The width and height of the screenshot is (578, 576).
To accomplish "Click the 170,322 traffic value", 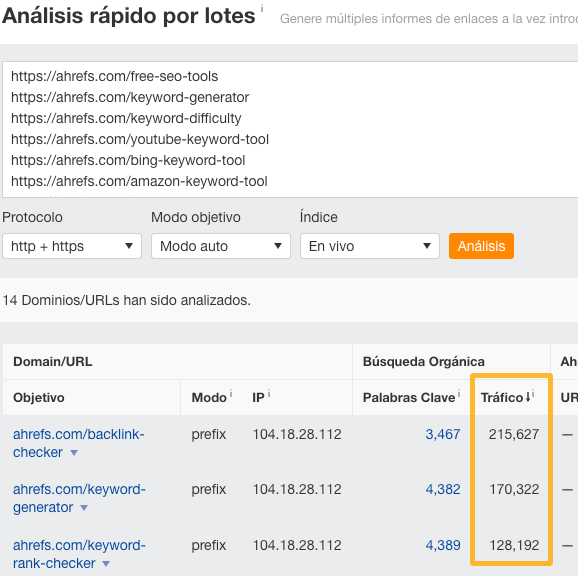I will [x=514, y=489].
